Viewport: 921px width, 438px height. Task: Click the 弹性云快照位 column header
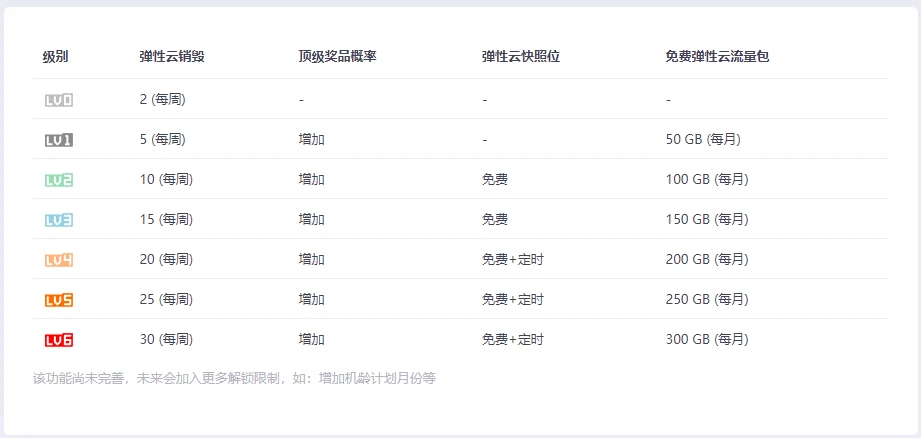521,57
